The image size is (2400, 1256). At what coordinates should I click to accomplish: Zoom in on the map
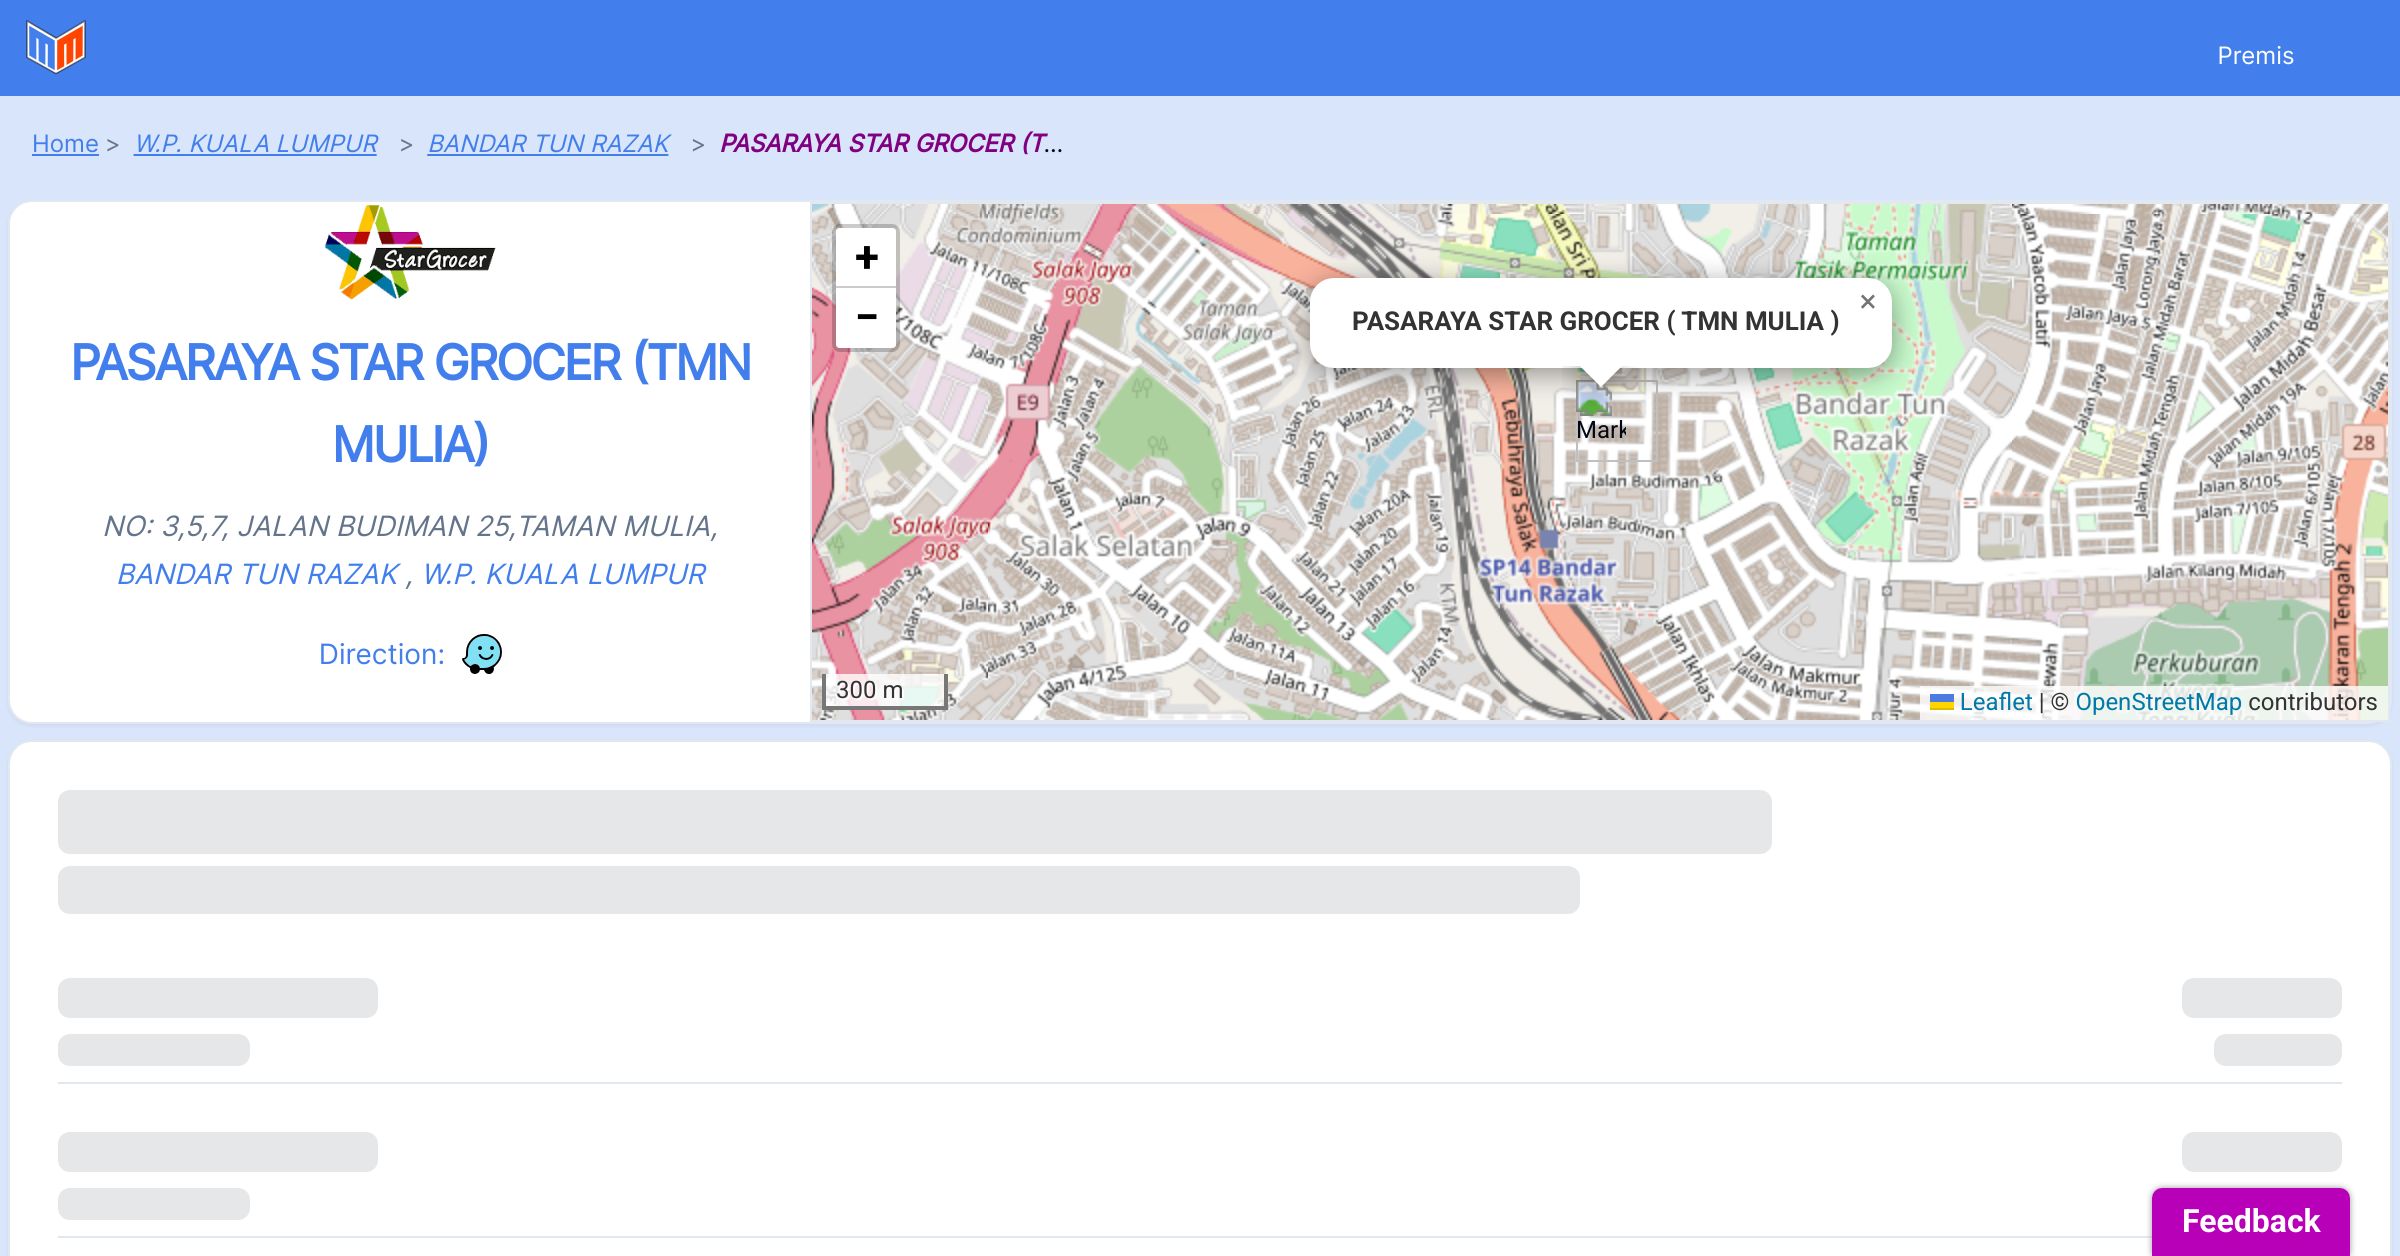866,258
